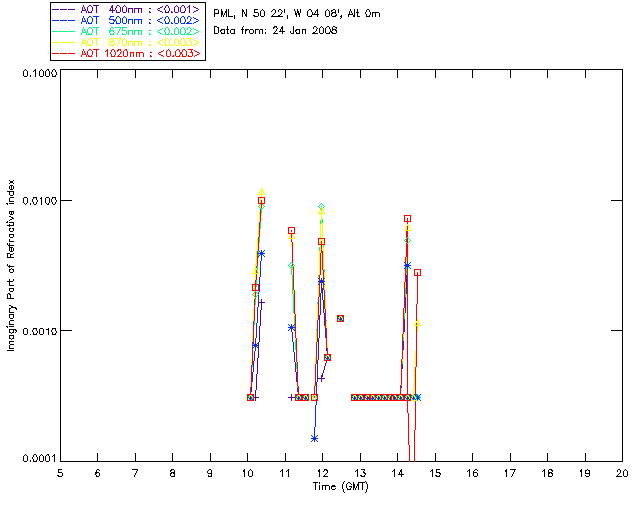Click the 0.0001 y-axis label
The width and height of the screenshot is (640, 512).
tap(40, 459)
